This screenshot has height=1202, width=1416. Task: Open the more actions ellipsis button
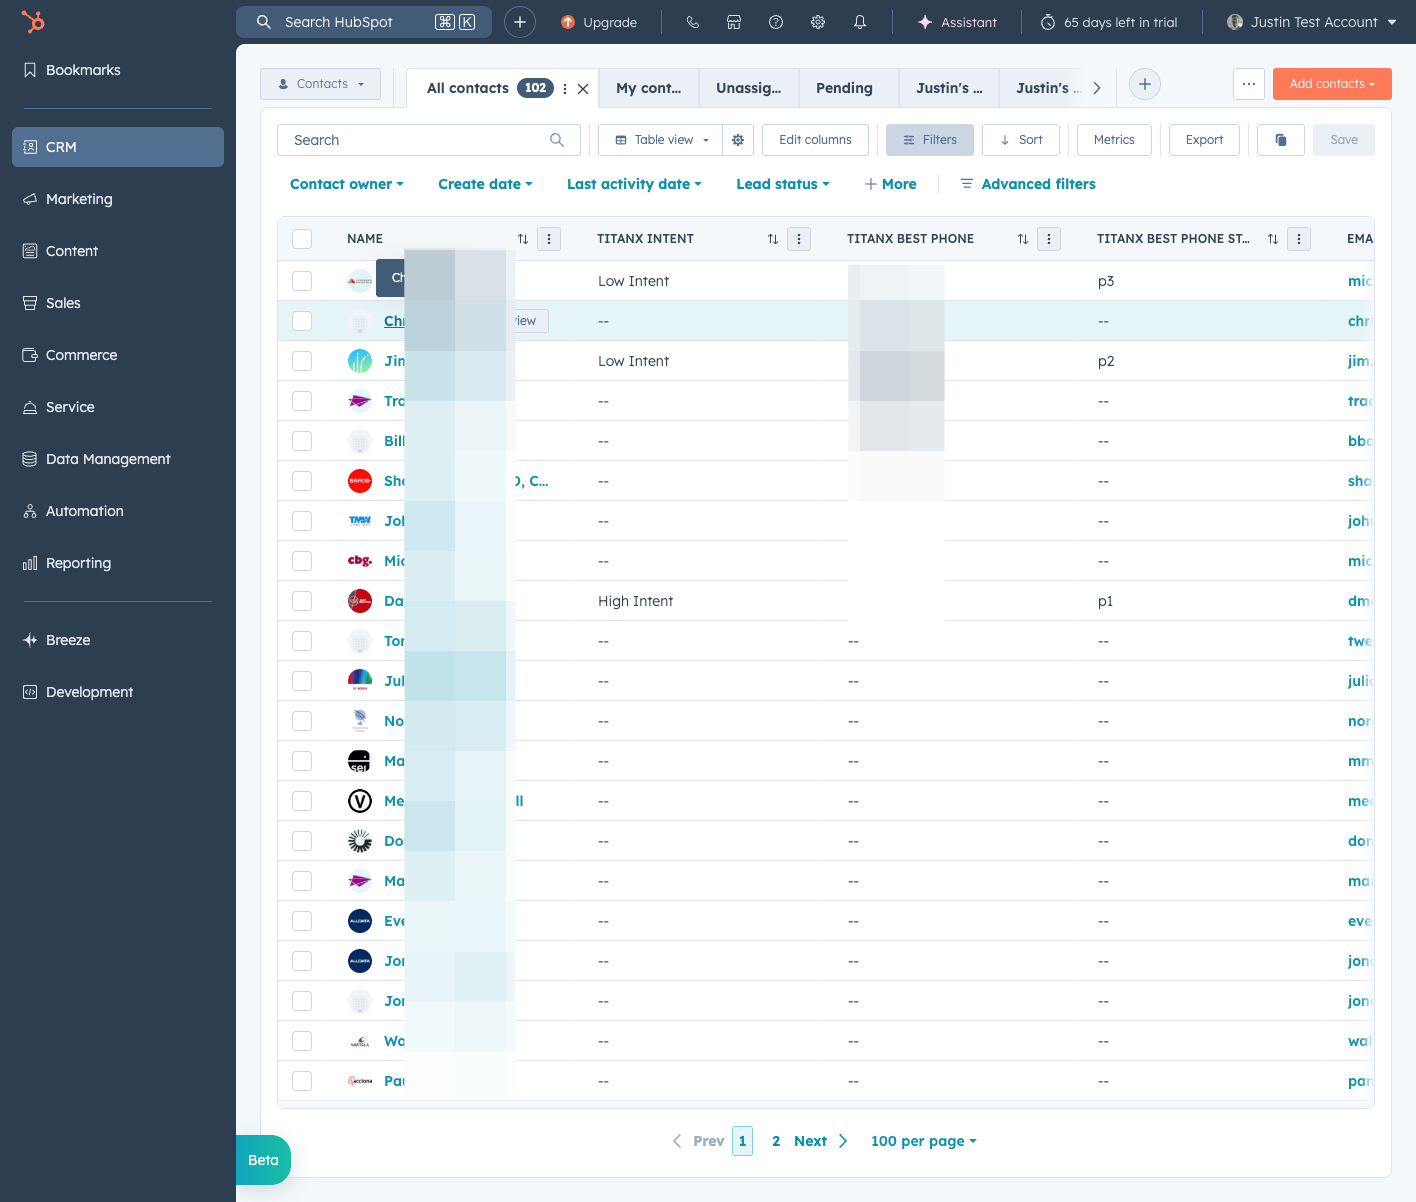1249,84
